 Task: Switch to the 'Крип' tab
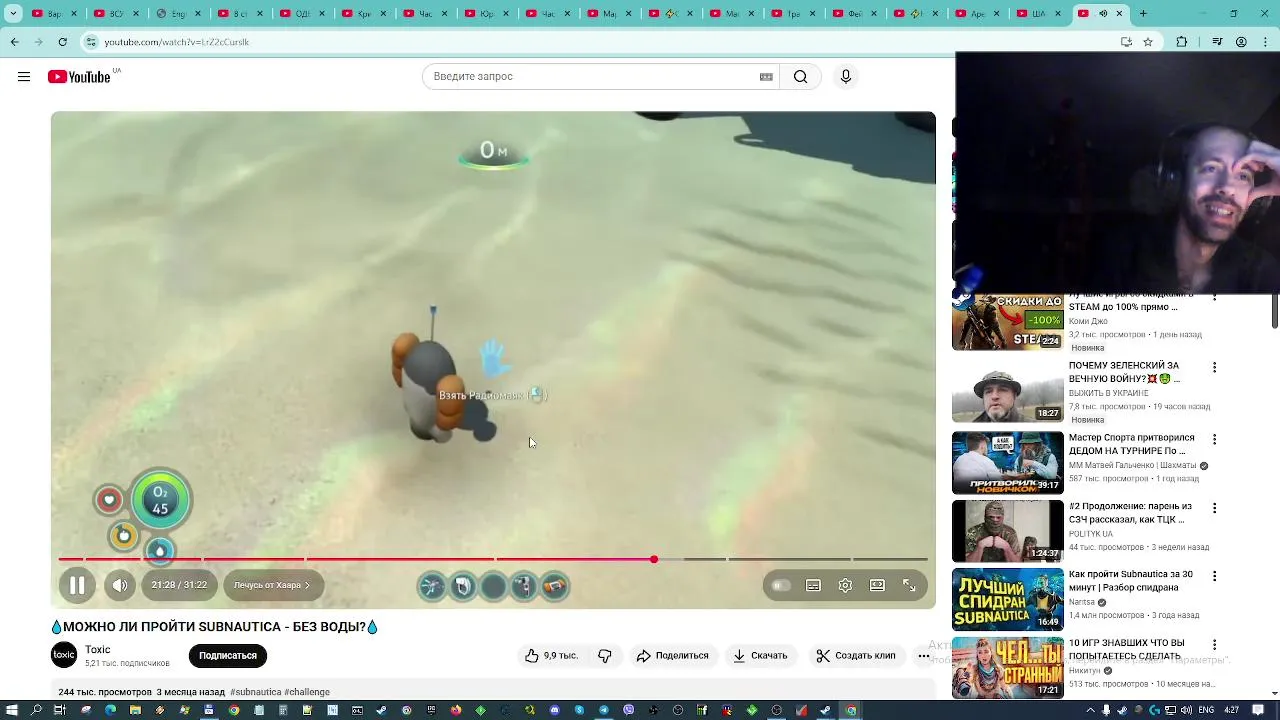[364, 14]
